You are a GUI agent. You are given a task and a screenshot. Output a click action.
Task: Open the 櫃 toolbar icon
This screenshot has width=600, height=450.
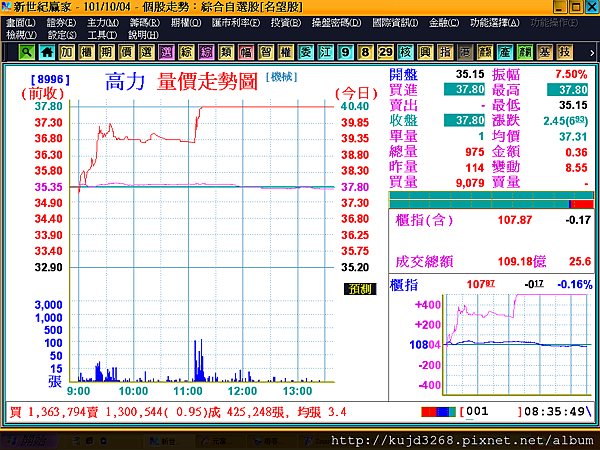(x=86, y=52)
